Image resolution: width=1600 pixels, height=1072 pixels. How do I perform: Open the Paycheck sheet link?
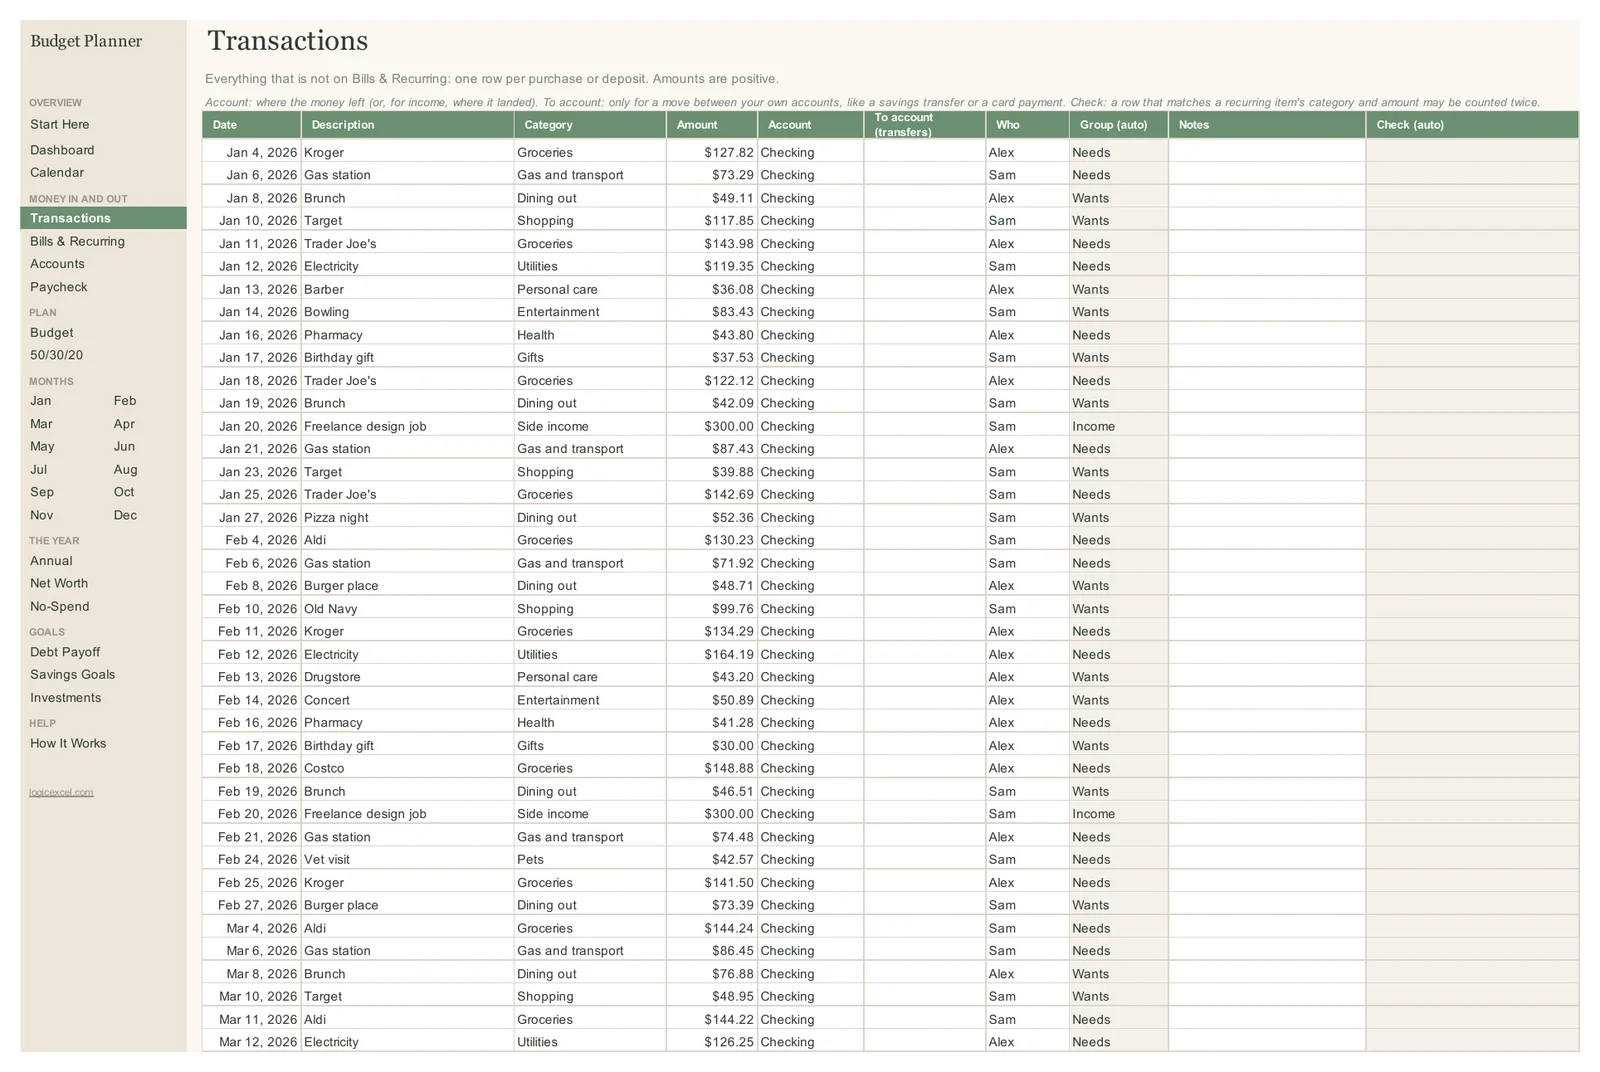[x=58, y=287]
